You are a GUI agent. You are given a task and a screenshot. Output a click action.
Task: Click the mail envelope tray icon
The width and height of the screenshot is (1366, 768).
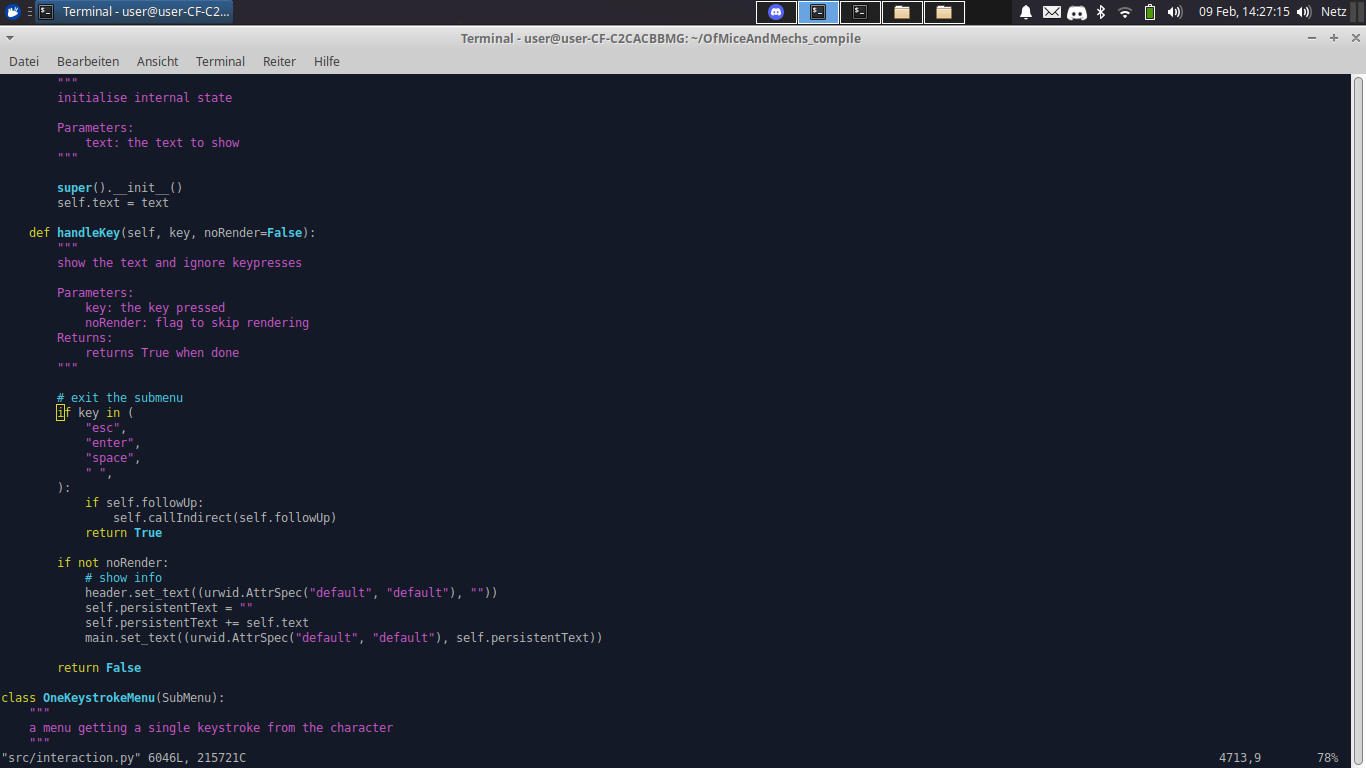tap(1051, 12)
